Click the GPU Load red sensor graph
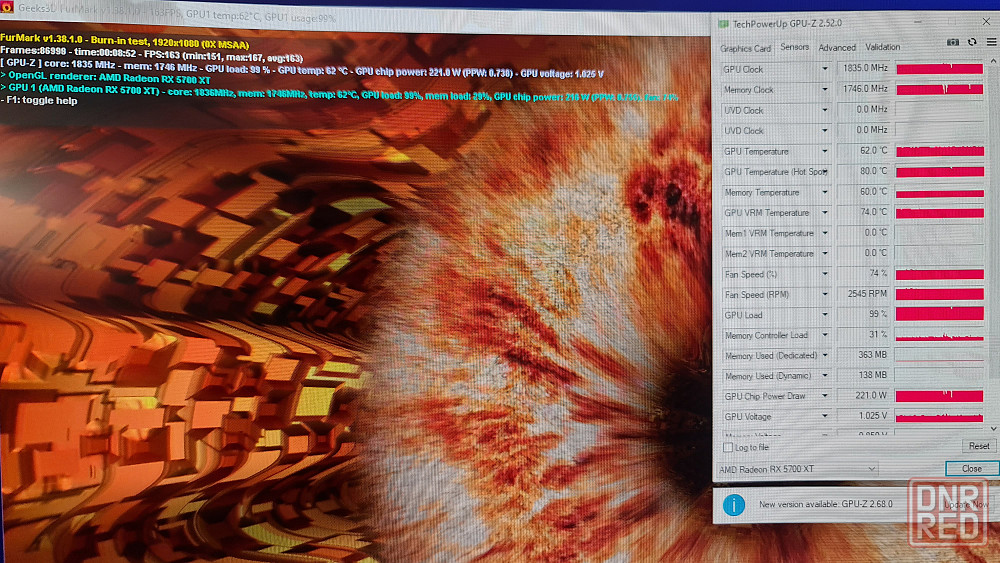This screenshot has width=1000, height=563. pos(940,314)
